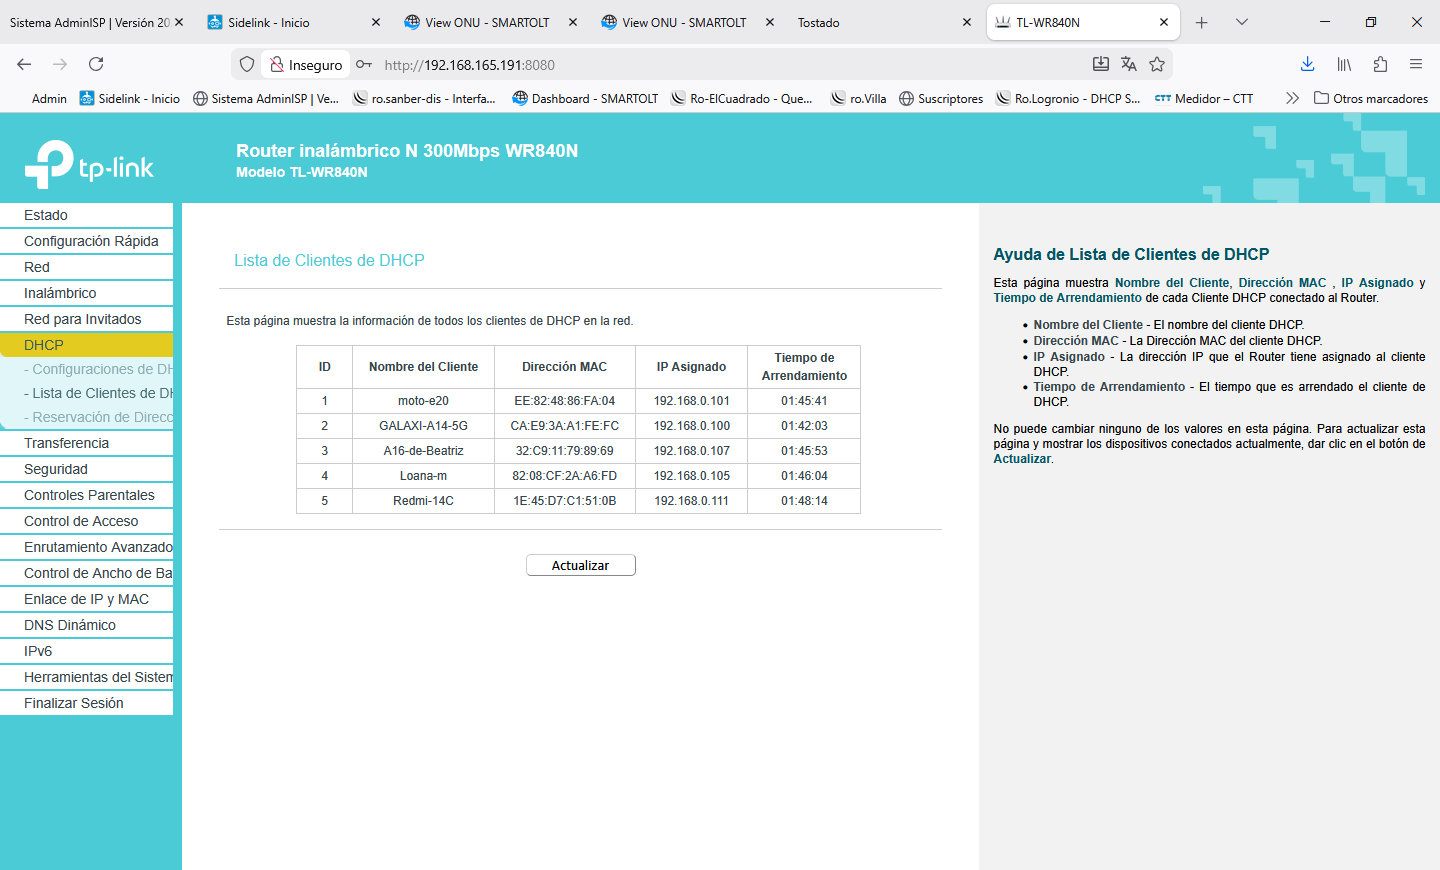Click the translate page icon
Screen dimensions: 1440x870
tap(1129, 64)
